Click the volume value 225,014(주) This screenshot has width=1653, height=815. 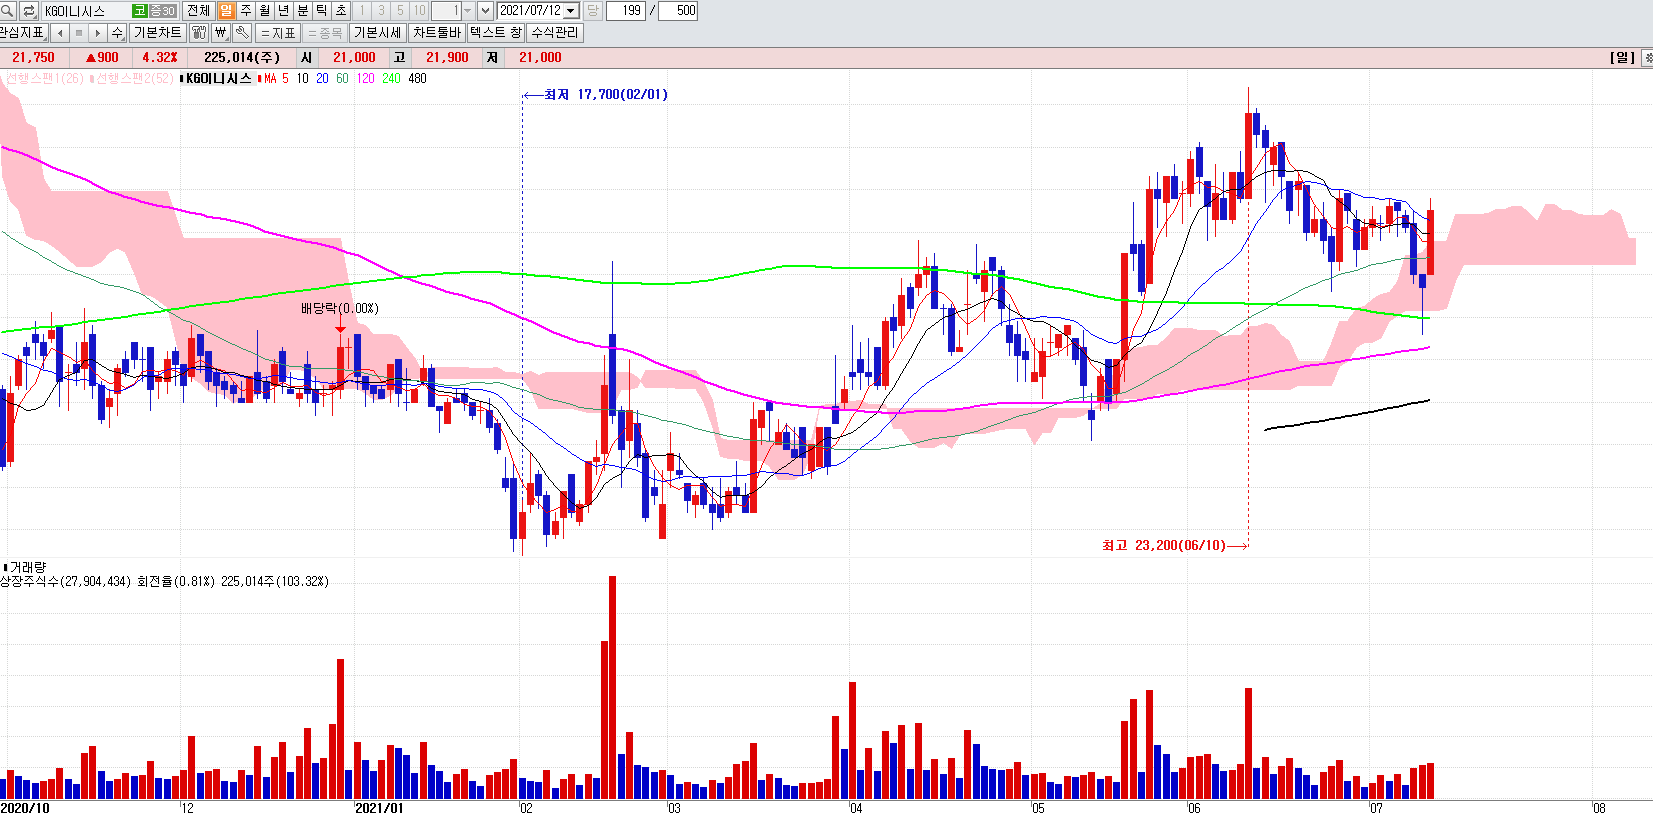coord(242,57)
